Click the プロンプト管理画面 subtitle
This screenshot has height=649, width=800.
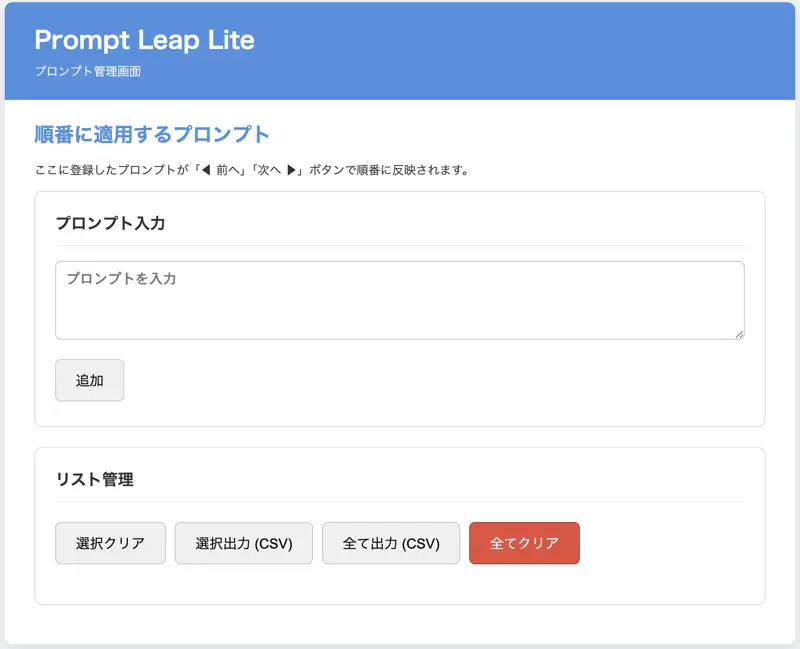[88, 72]
